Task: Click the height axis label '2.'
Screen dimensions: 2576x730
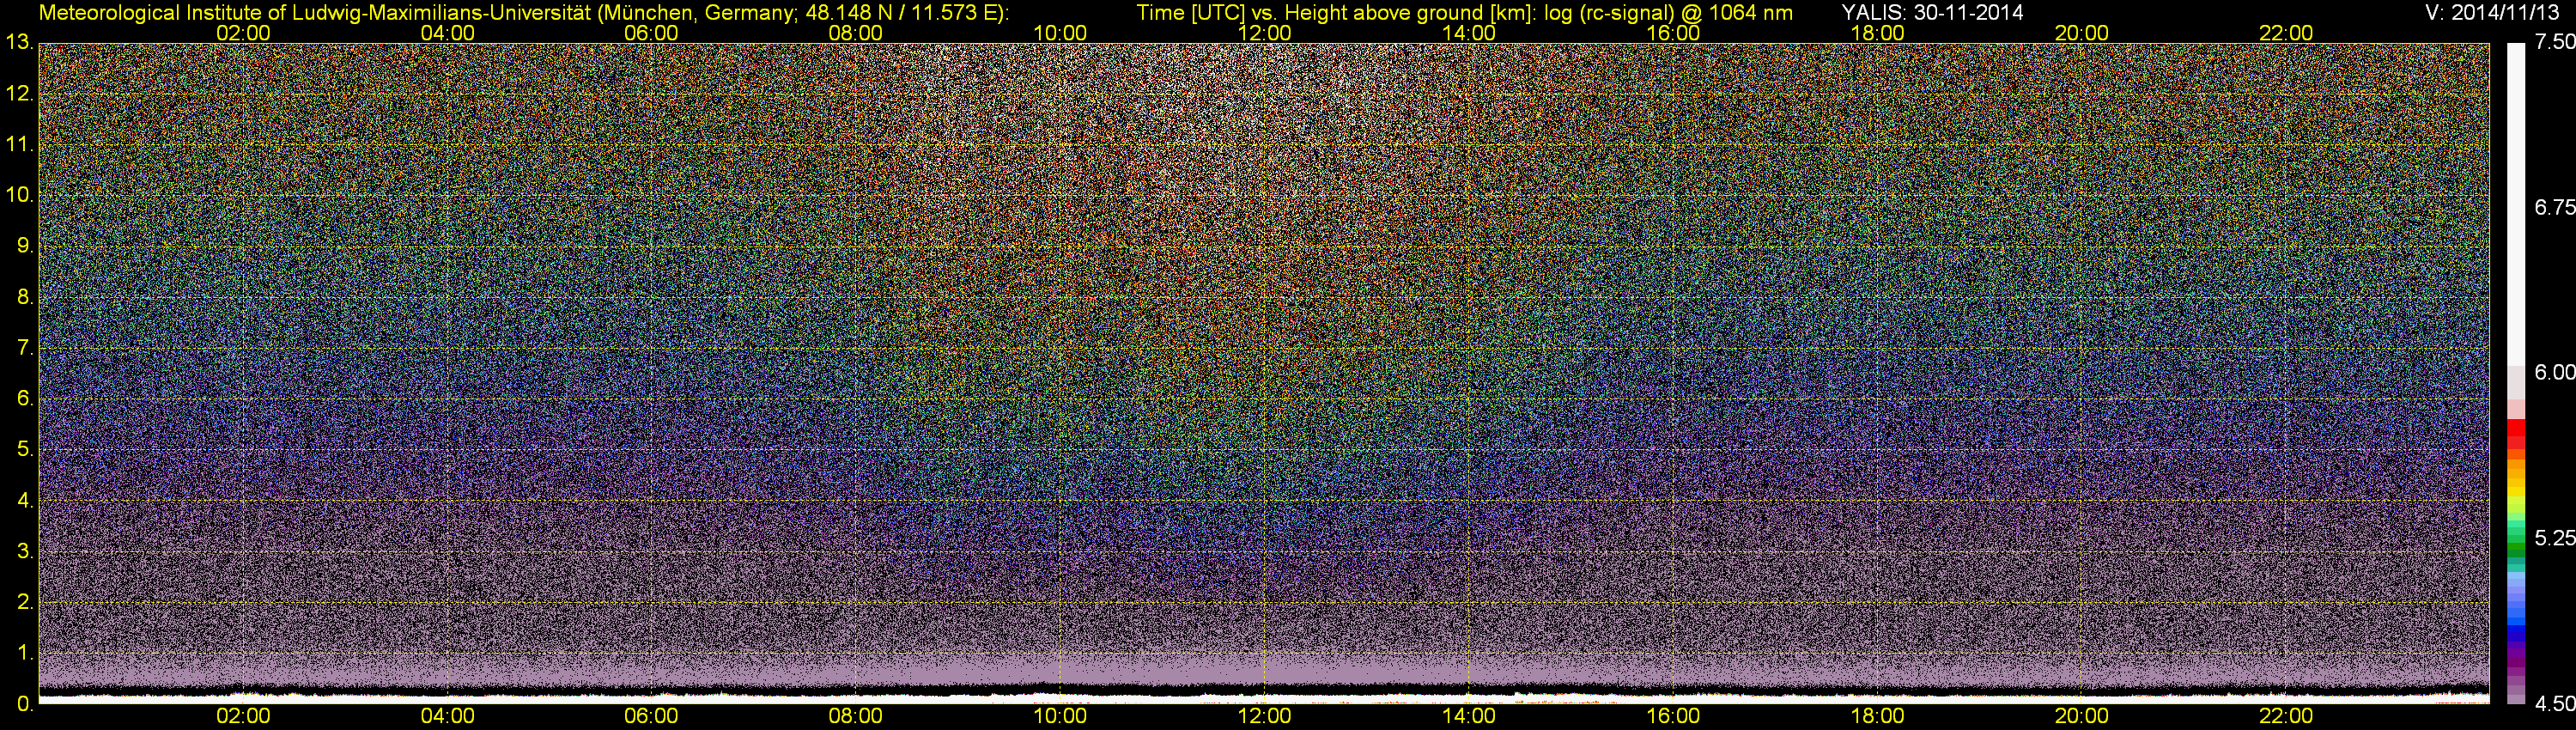Action: click(x=25, y=602)
